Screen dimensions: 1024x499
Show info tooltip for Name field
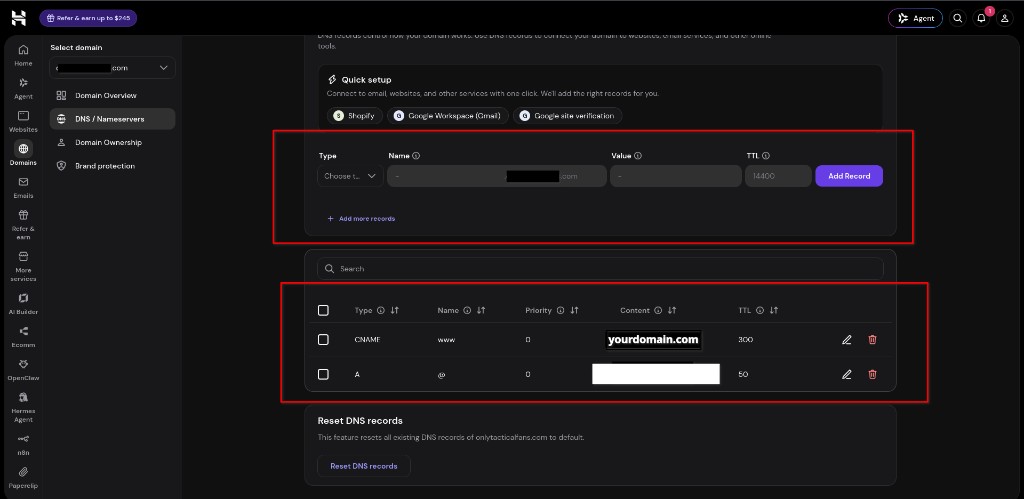pyautogui.click(x=416, y=156)
